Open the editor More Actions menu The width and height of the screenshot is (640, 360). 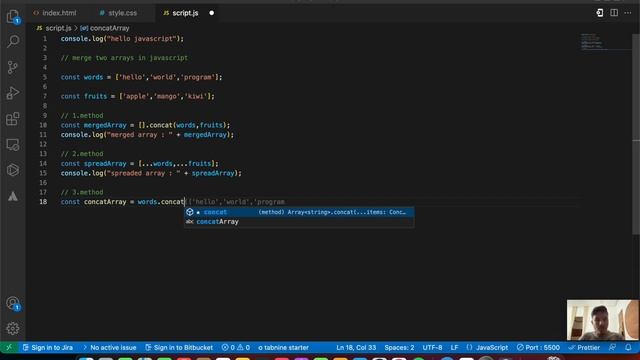627,13
